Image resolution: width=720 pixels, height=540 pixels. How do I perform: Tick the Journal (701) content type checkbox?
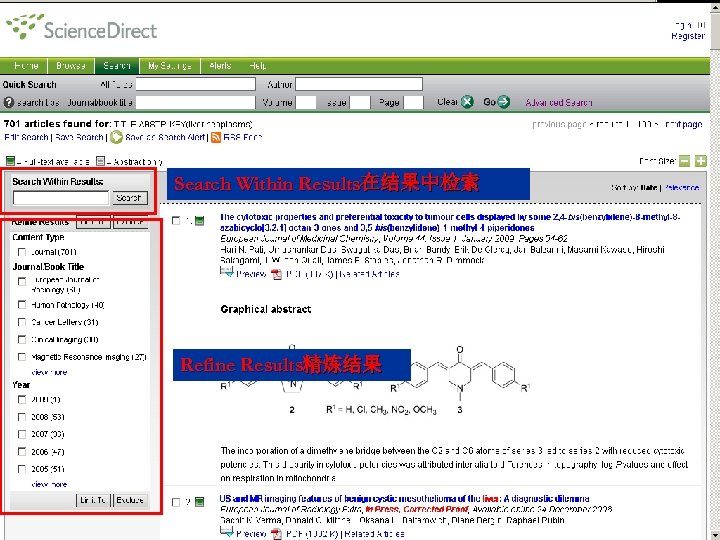click(x=22, y=252)
